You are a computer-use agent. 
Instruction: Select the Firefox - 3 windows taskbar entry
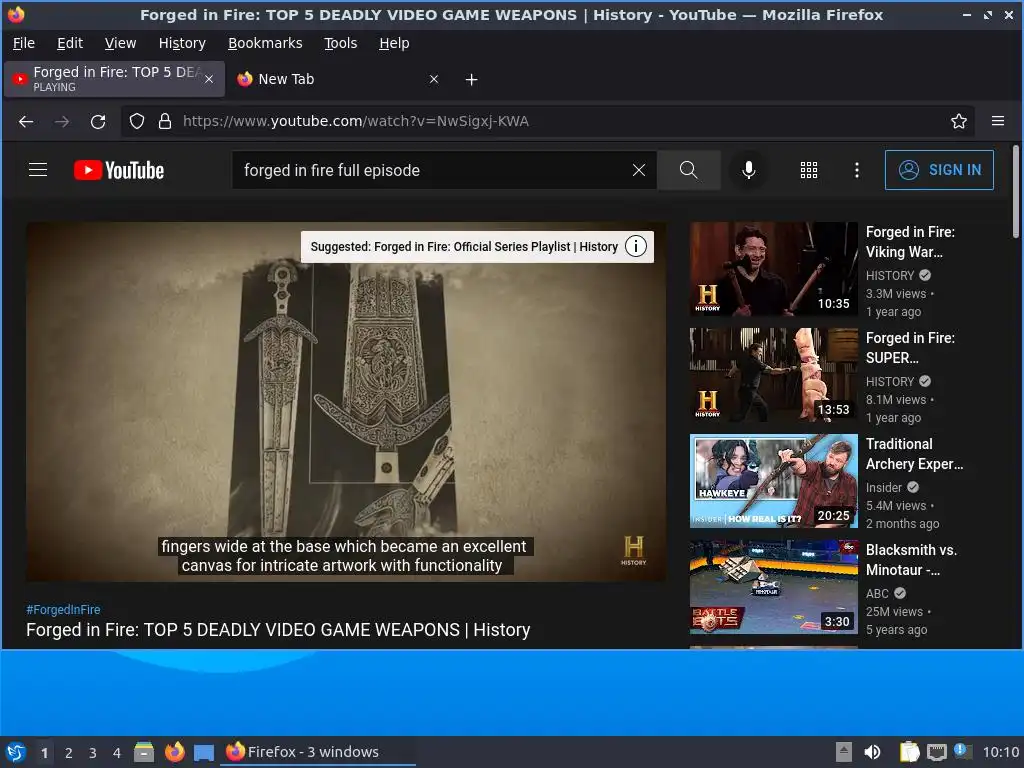[x=320, y=752]
